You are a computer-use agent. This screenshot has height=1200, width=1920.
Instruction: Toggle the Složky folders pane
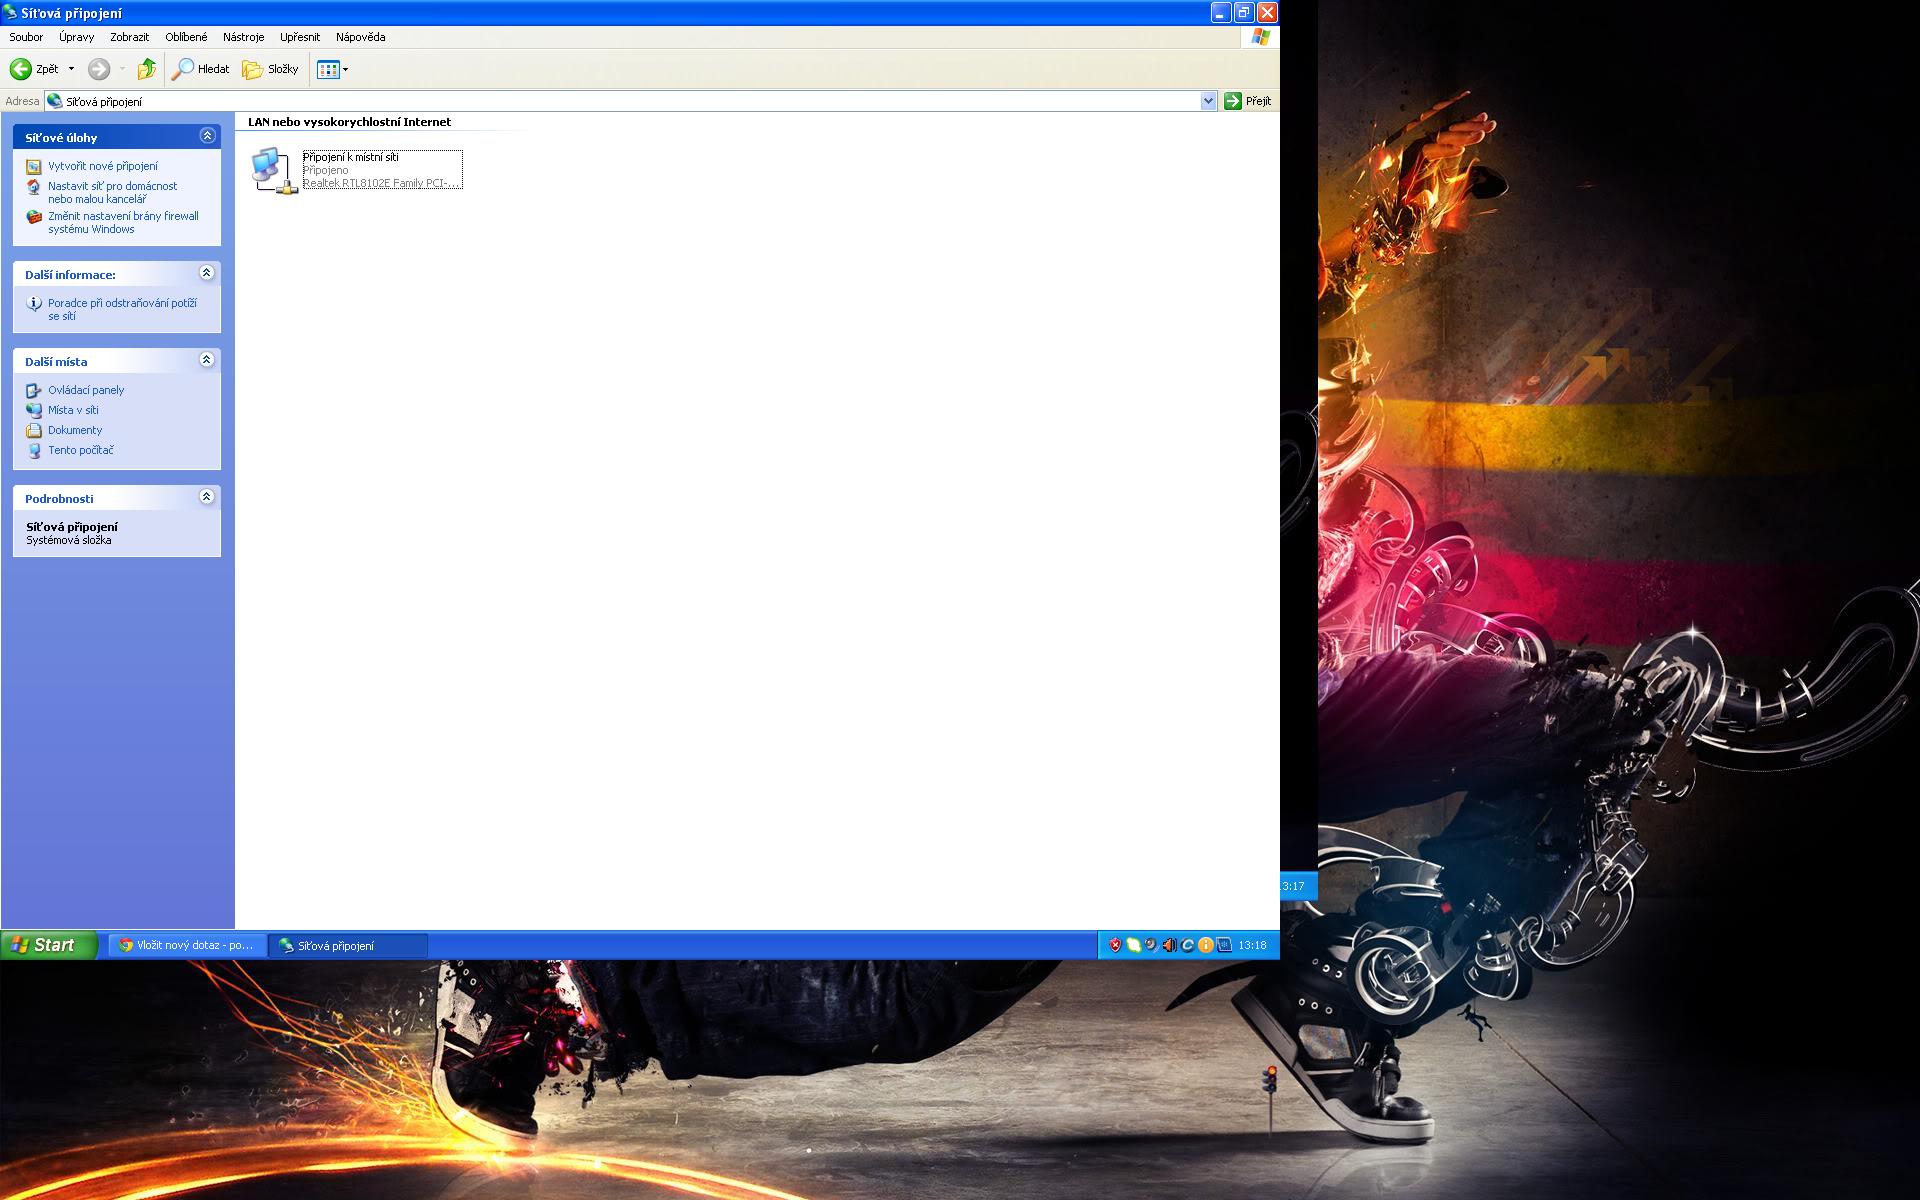pyautogui.click(x=271, y=69)
